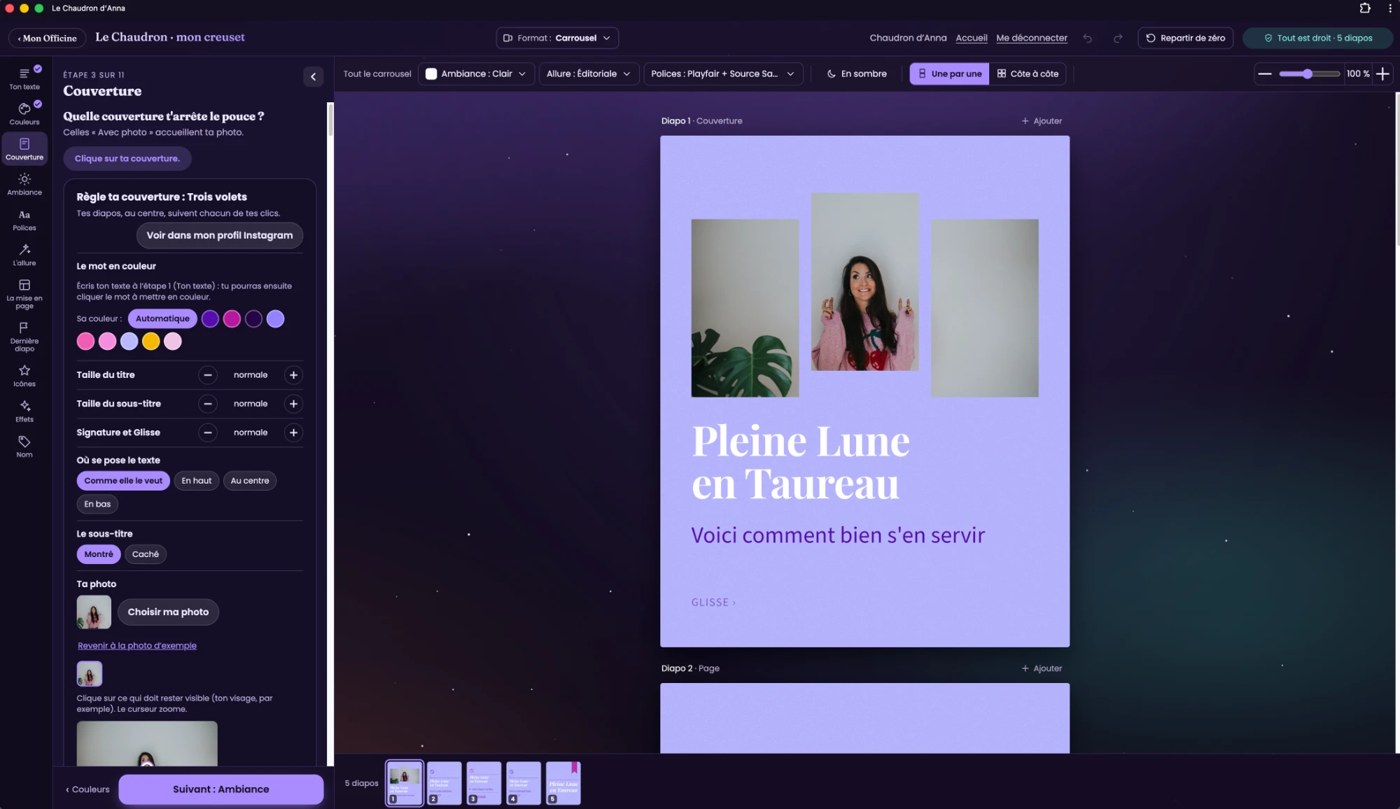Open the Couleurs step in sidebar
This screenshot has height=809, width=1400.
(x=24, y=113)
